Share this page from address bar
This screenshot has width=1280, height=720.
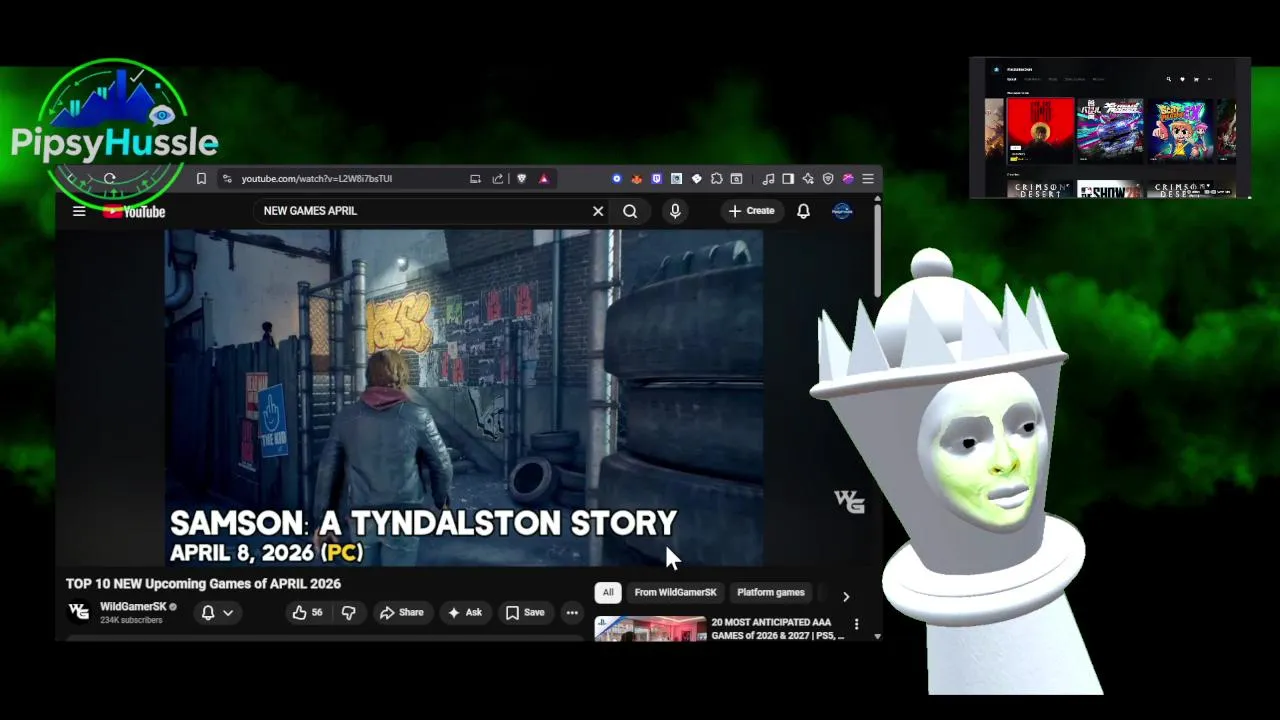pos(498,179)
